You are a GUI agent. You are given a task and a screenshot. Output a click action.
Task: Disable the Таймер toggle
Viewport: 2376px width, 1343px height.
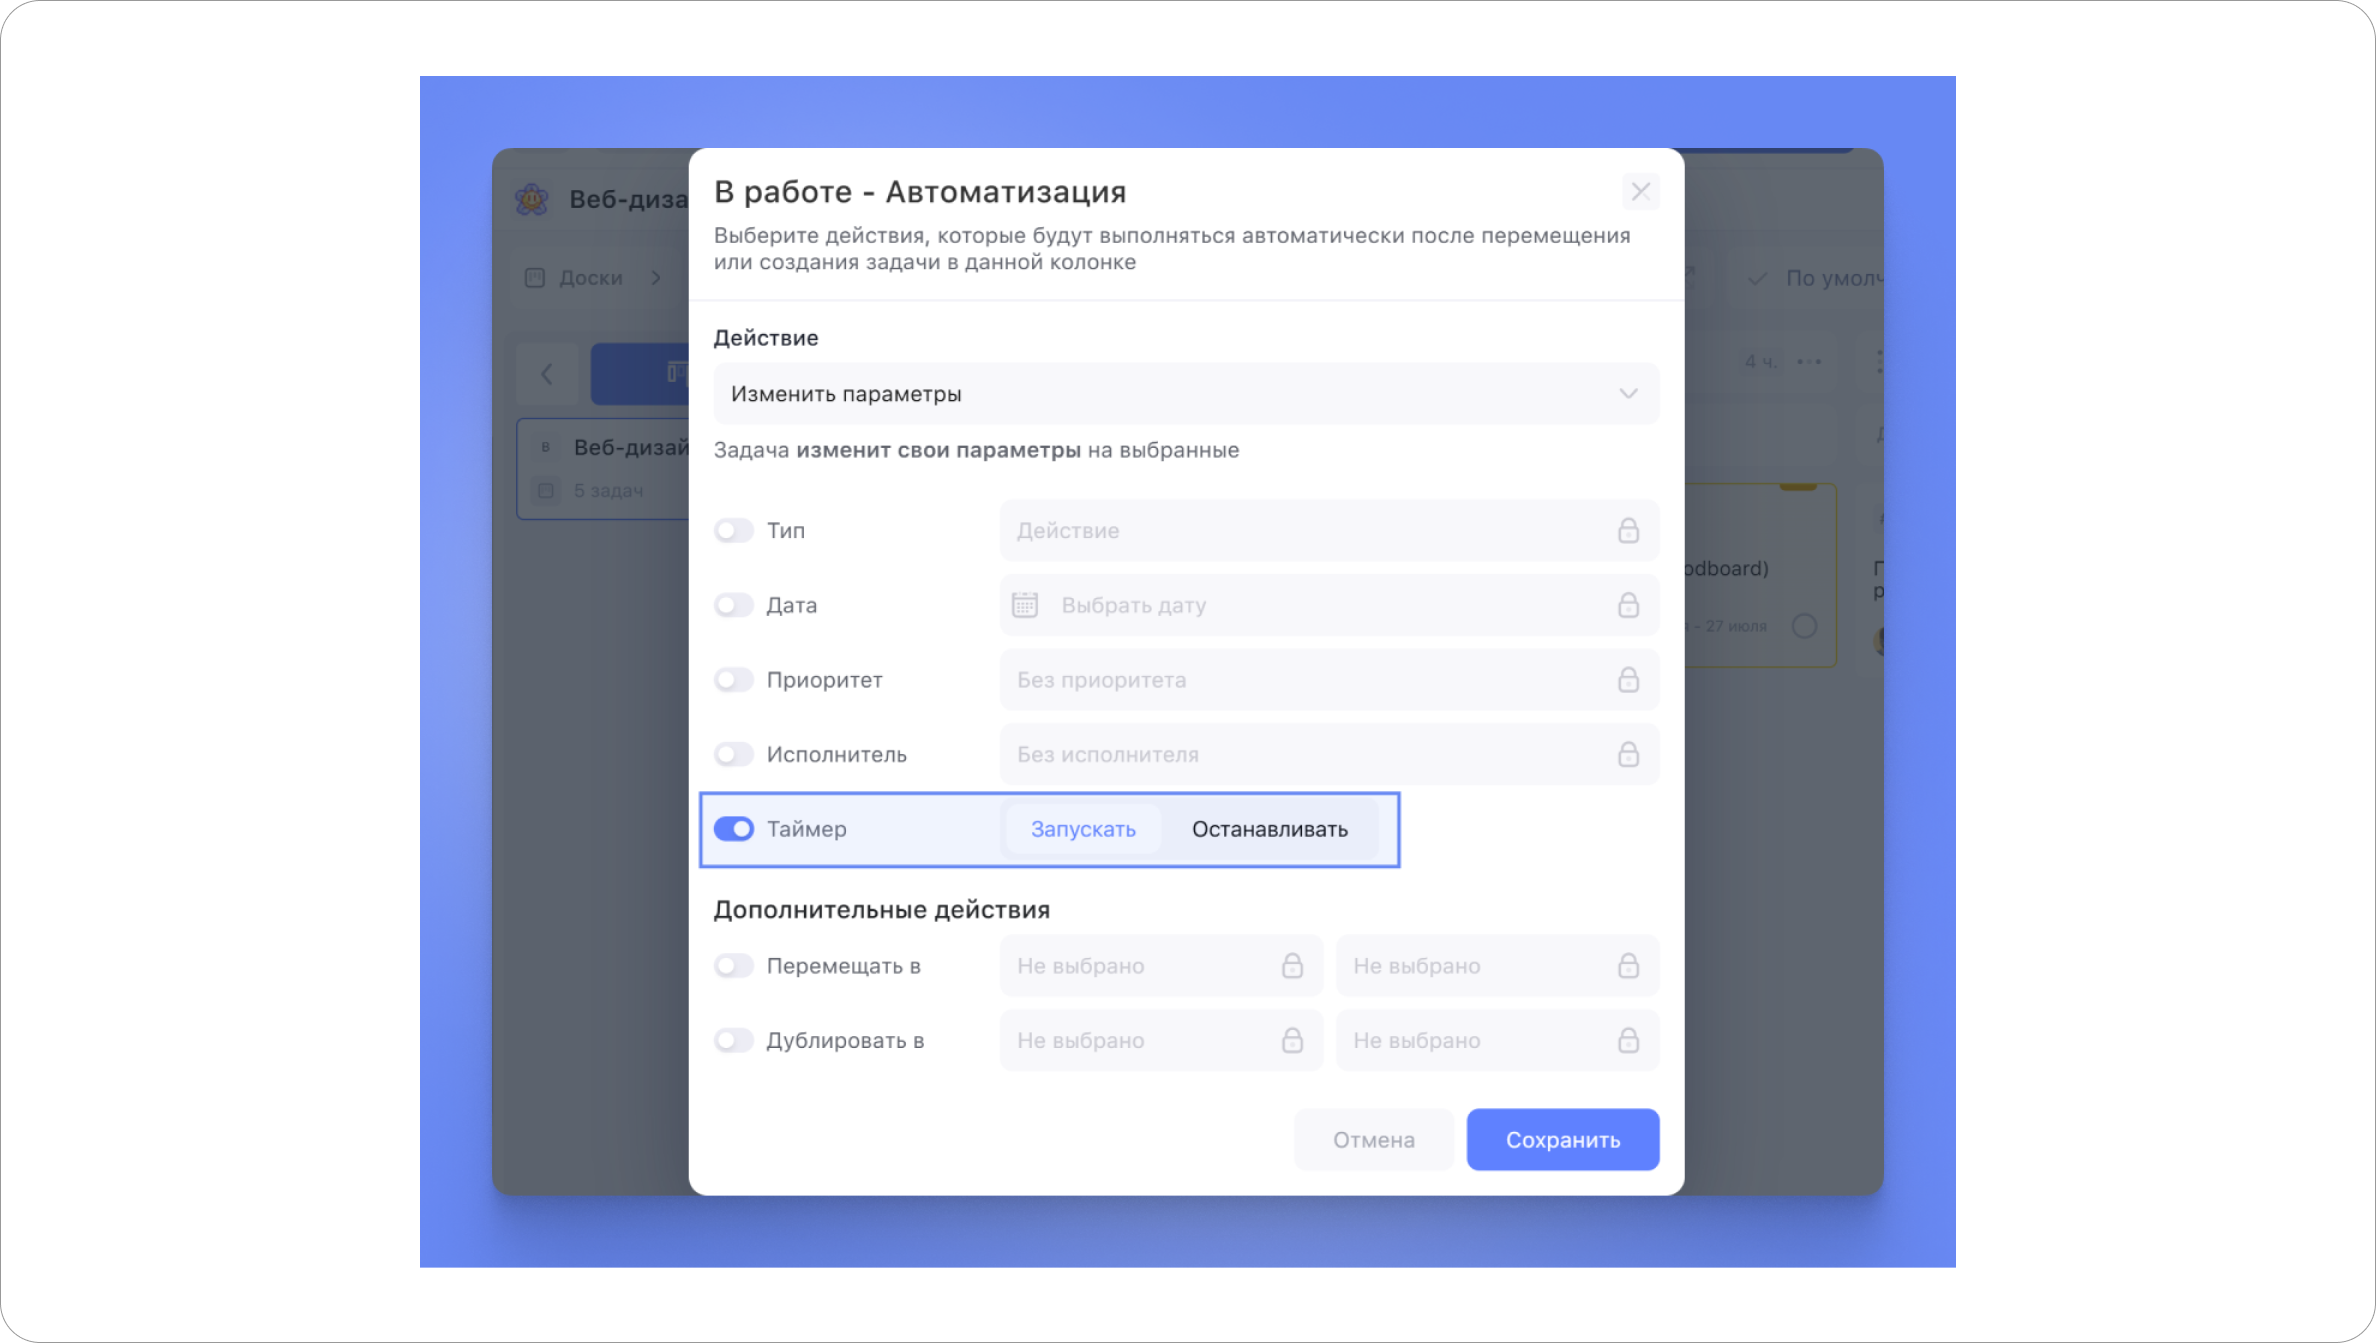tap(733, 829)
